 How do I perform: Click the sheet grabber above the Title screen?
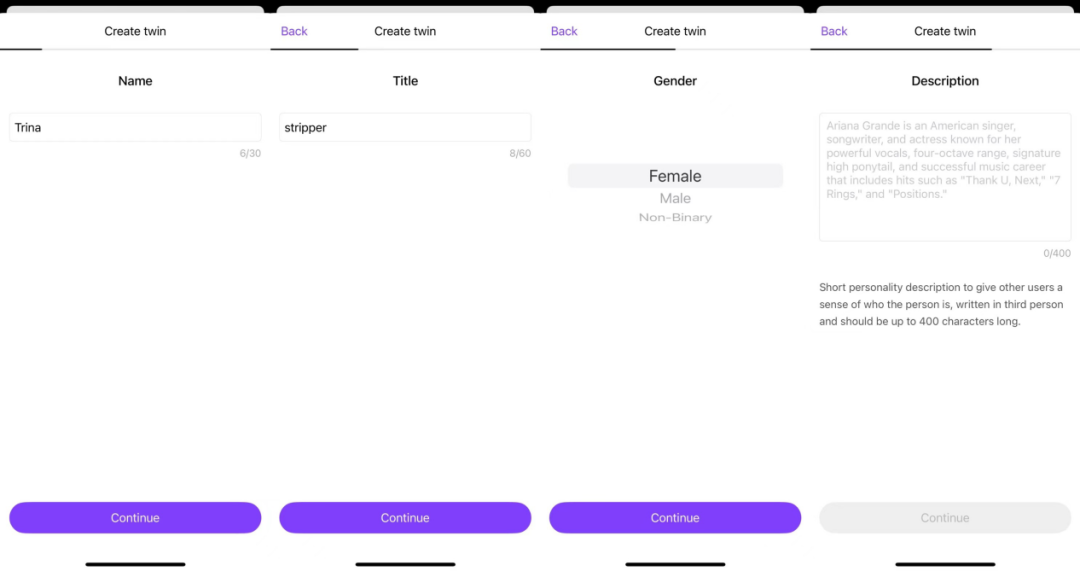coord(405,9)
